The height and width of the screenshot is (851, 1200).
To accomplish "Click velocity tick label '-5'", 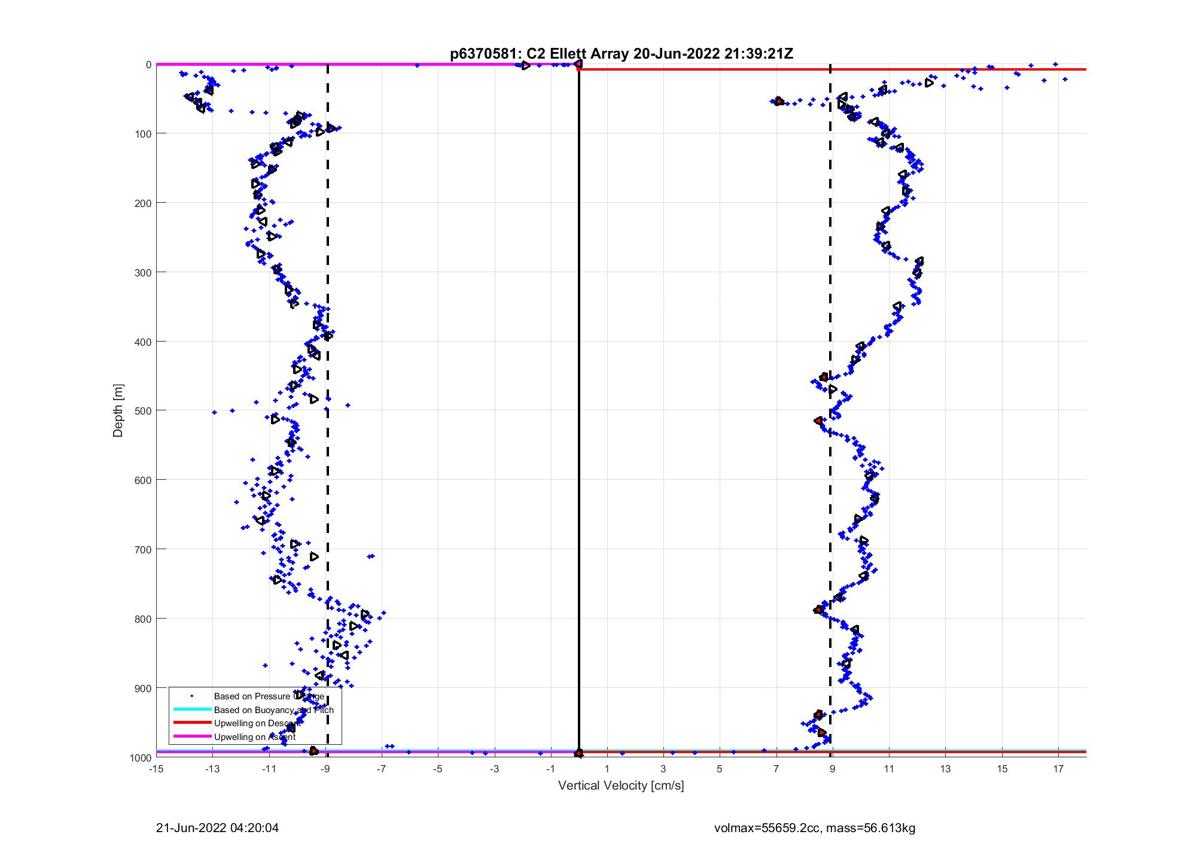I will tap(438, 769).
